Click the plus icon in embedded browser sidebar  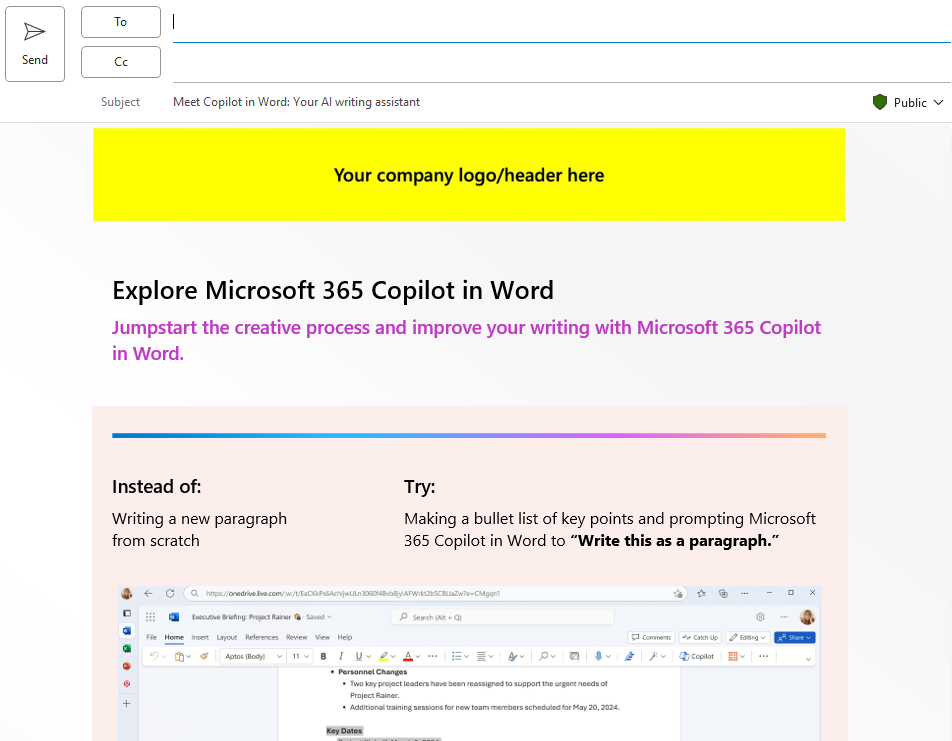pyautogui.click(x=127, y=703)
